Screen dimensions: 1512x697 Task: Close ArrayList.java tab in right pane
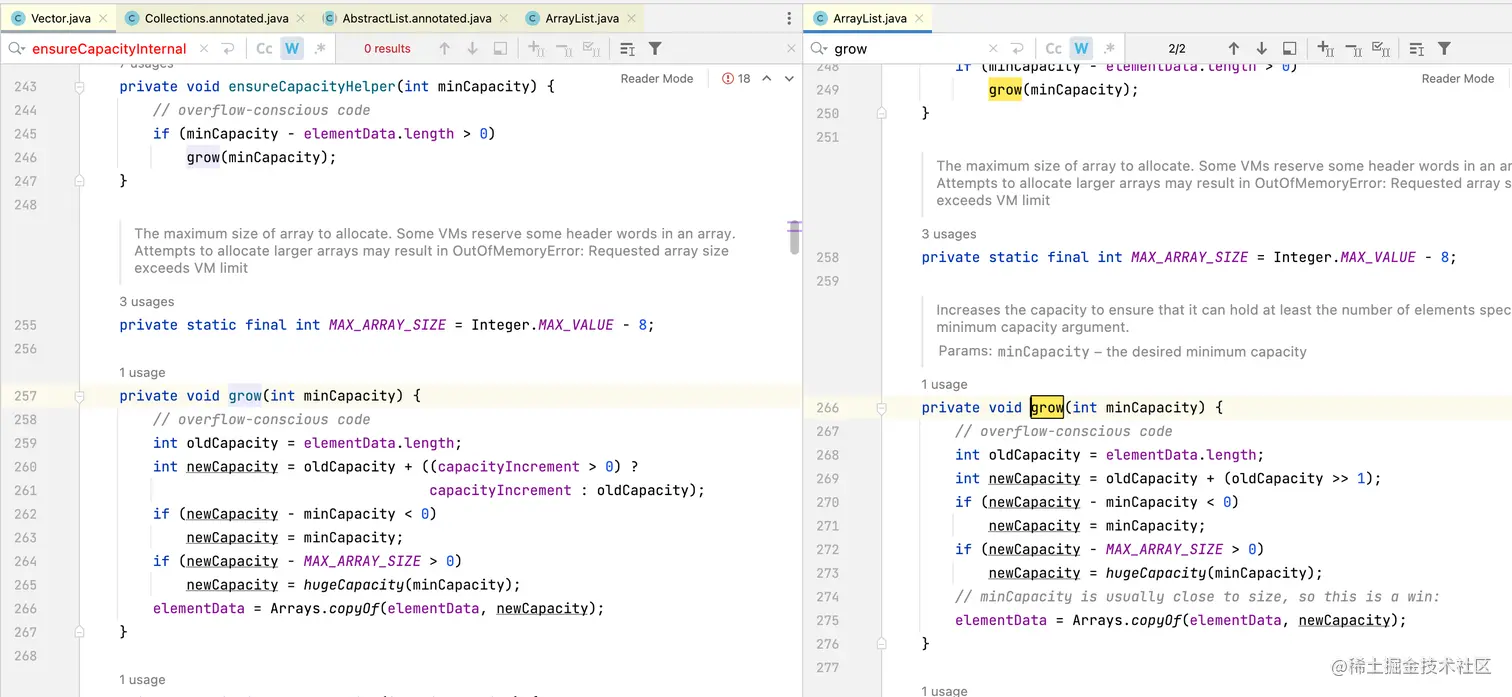[x=920, y=18]
